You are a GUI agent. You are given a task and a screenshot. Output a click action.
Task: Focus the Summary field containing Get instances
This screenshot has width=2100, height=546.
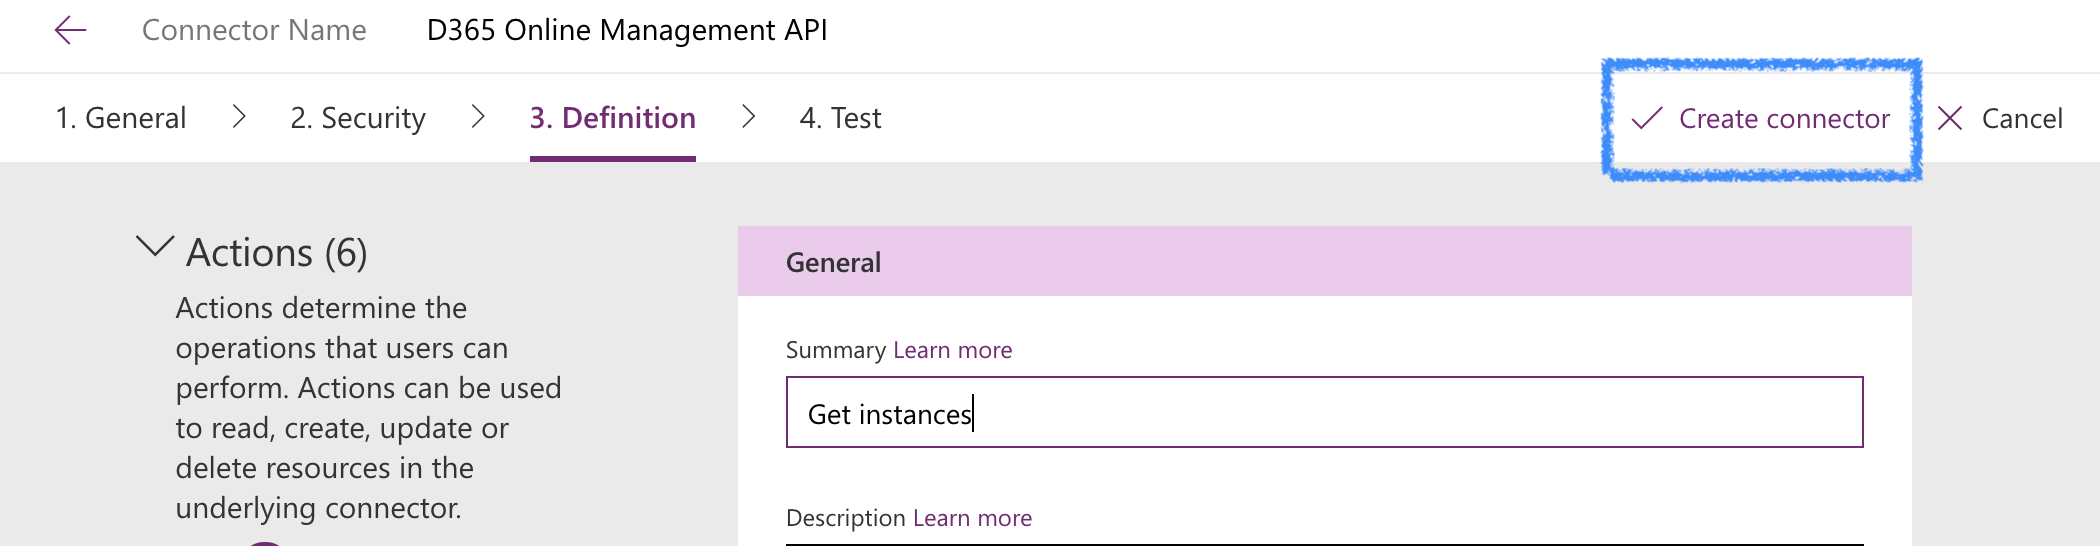point(1324,413)
